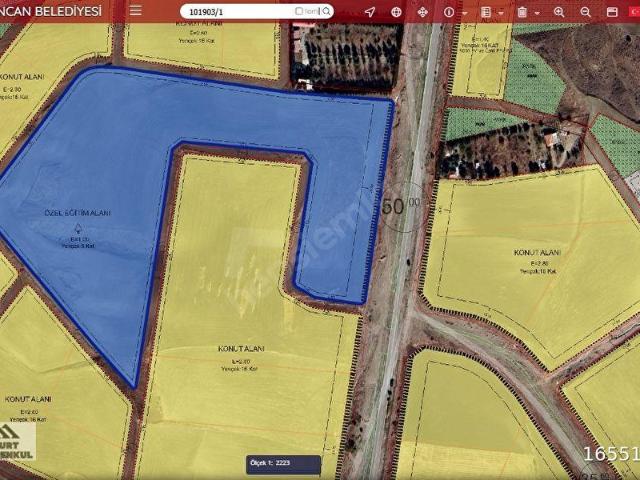640x480 pixels.
Task: Click the locate-me arrow icon
Action: coord(370,12)
